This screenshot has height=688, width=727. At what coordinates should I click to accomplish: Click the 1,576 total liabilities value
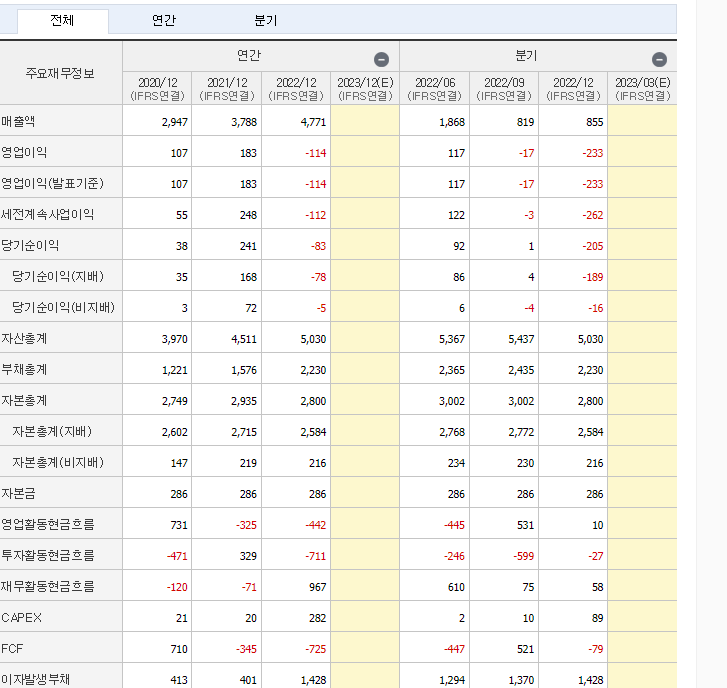244,371
